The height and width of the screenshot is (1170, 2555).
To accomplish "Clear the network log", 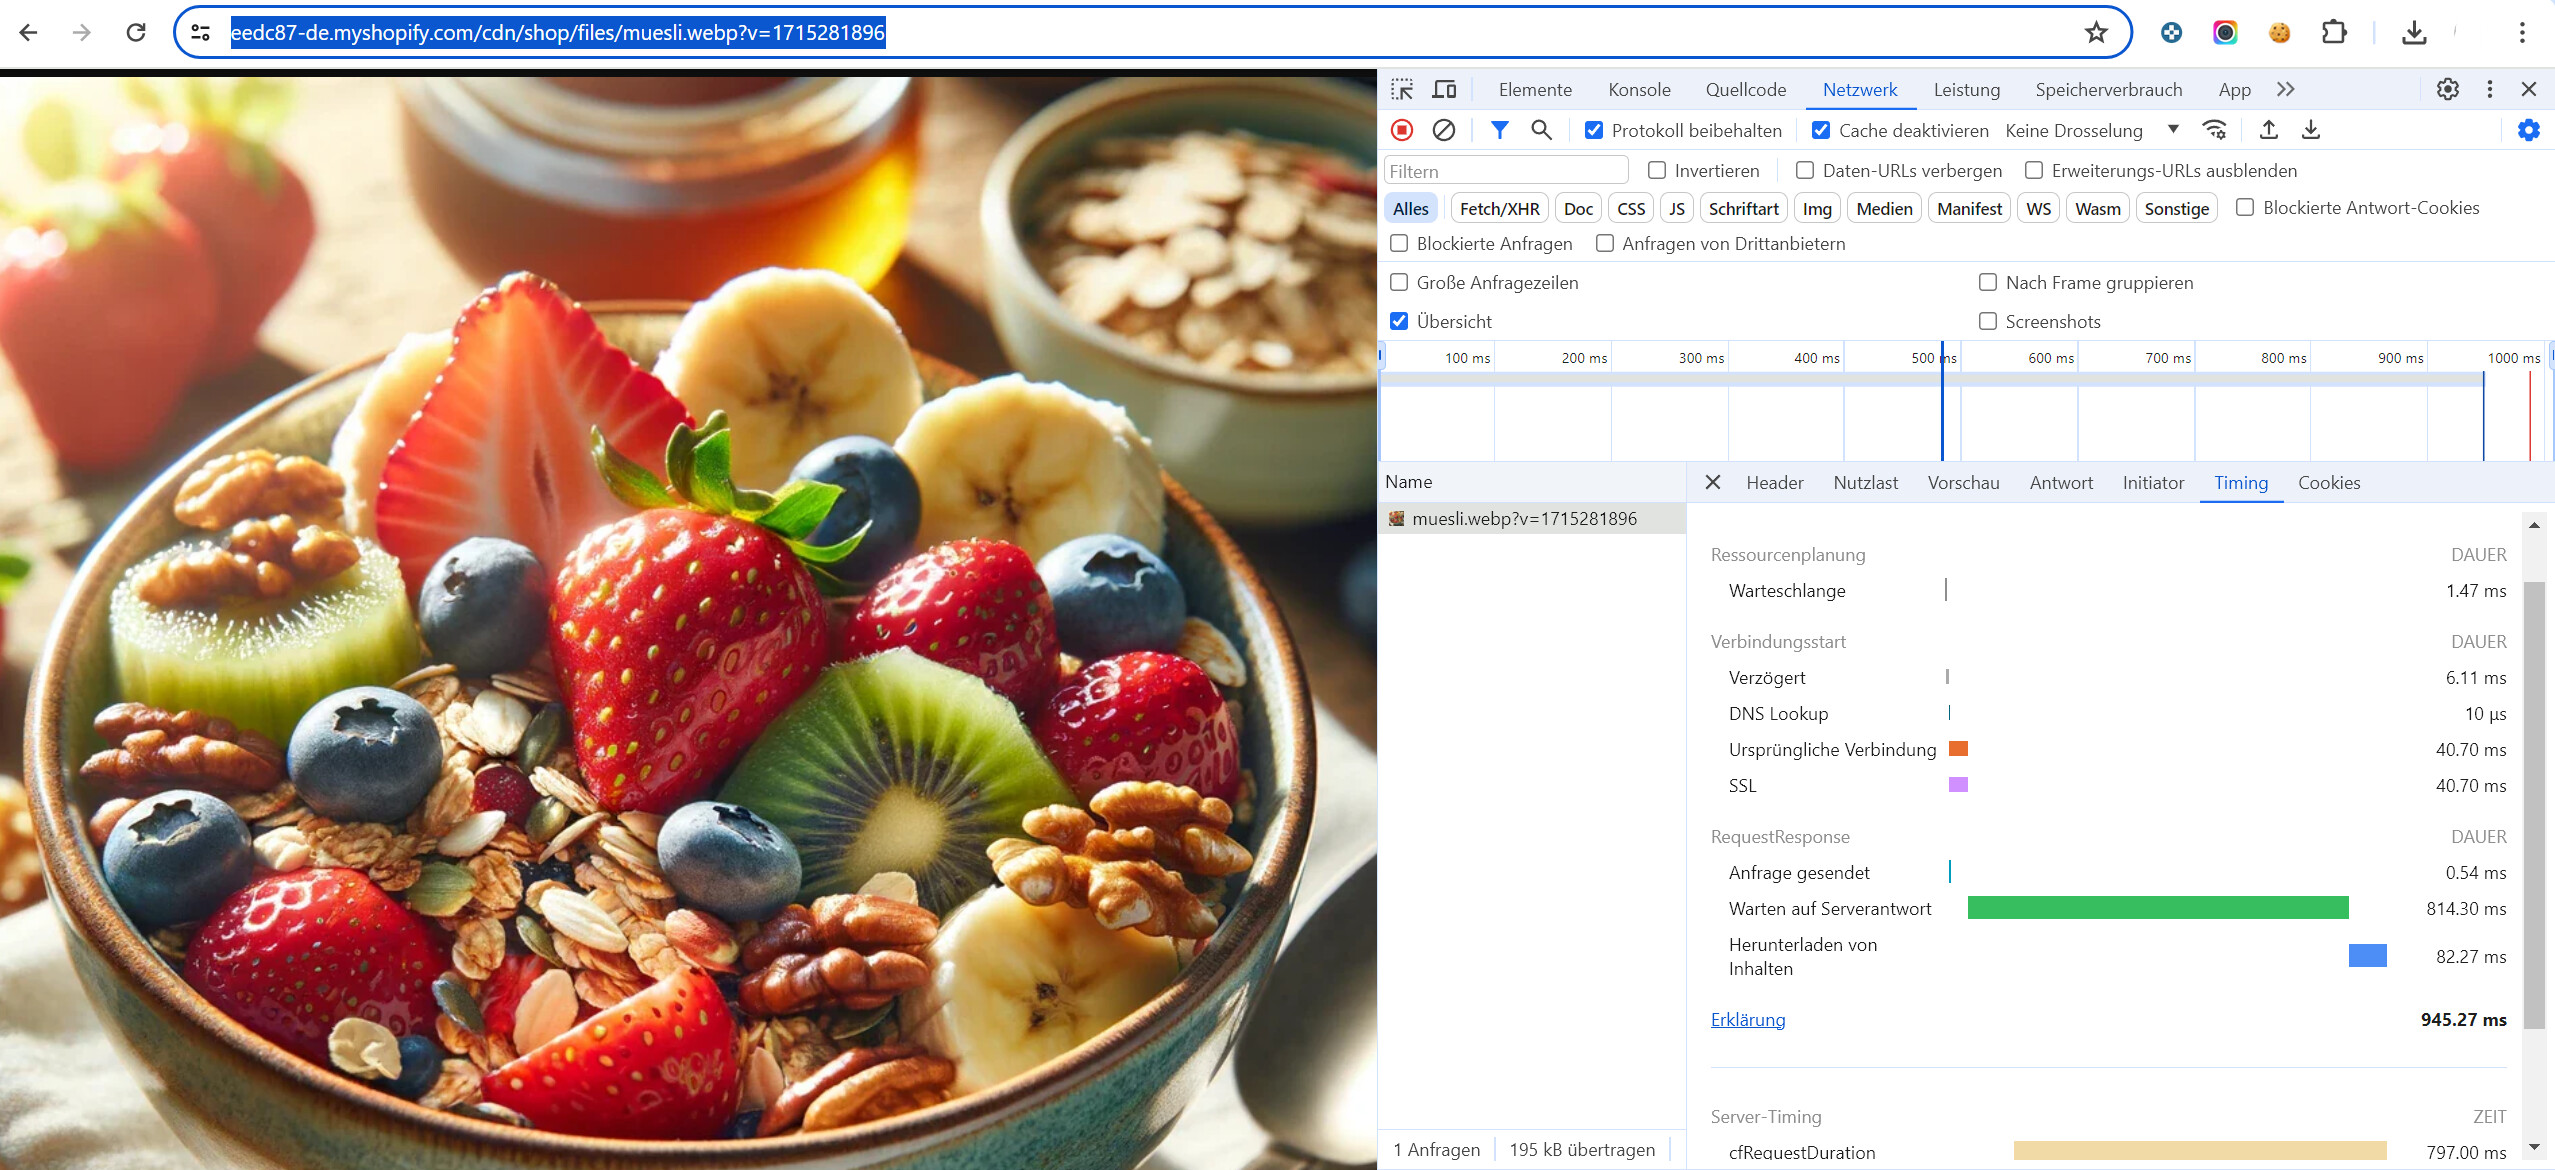I will [1443, 130].
